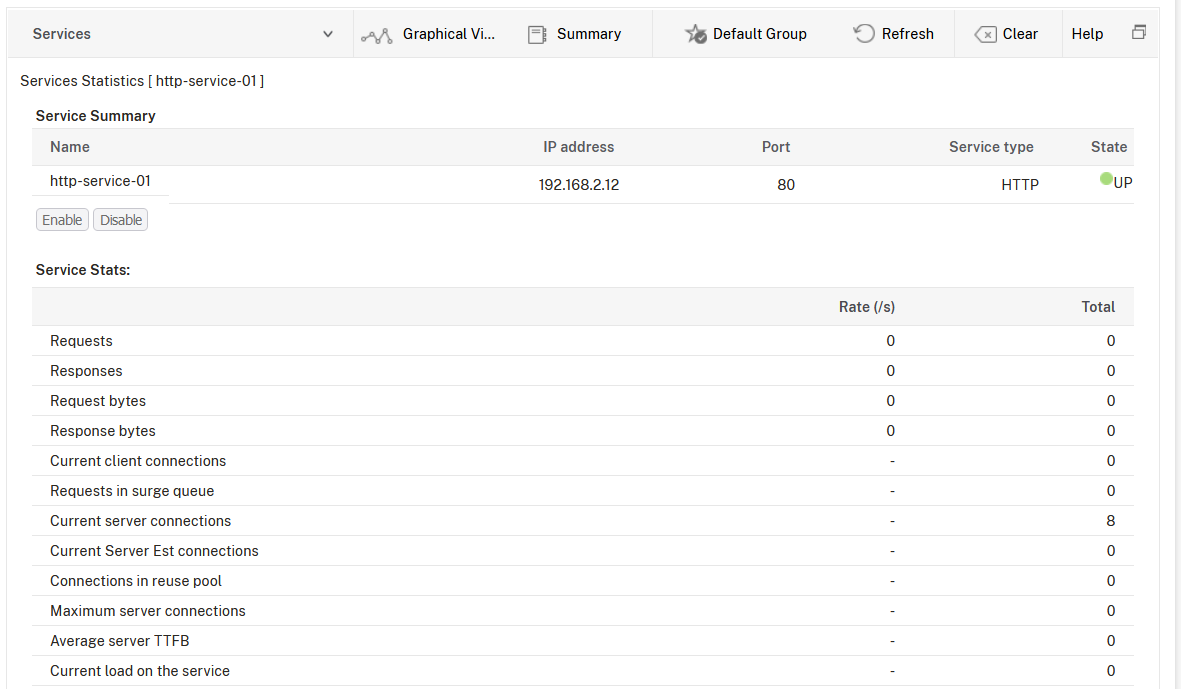Click the http-service-01 service name

100,181
